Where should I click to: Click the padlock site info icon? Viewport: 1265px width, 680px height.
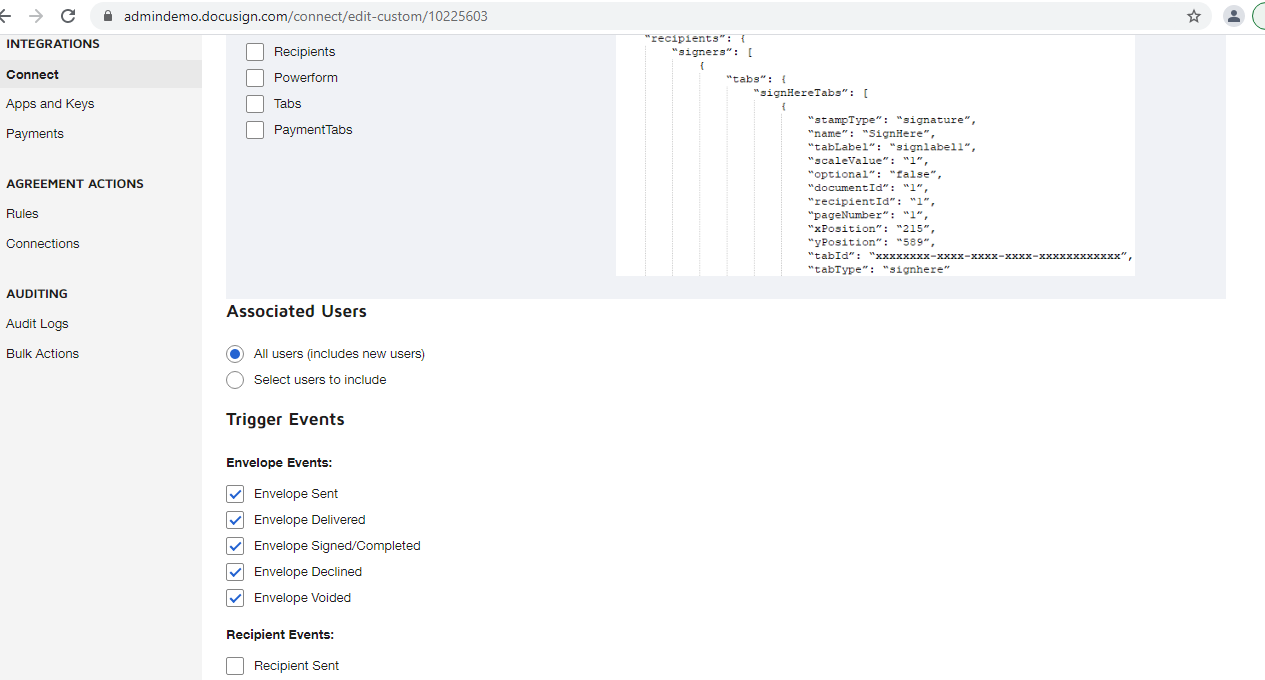click(x=108, y=17)
